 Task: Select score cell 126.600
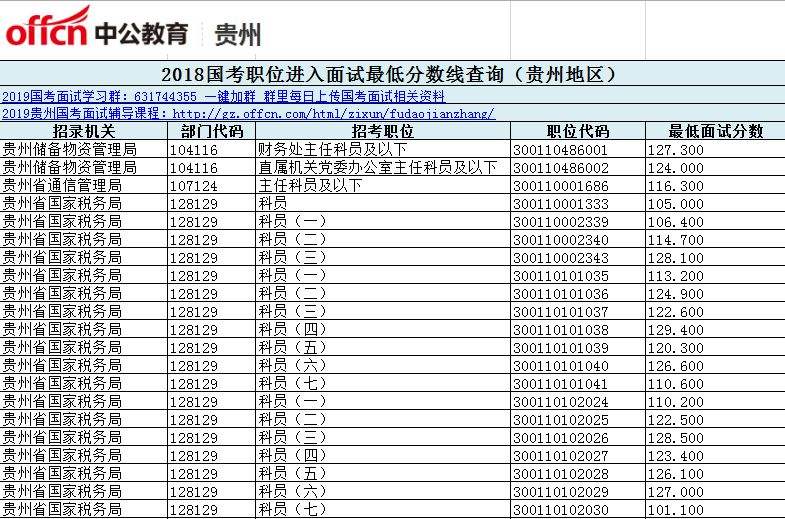coord(715,365)
